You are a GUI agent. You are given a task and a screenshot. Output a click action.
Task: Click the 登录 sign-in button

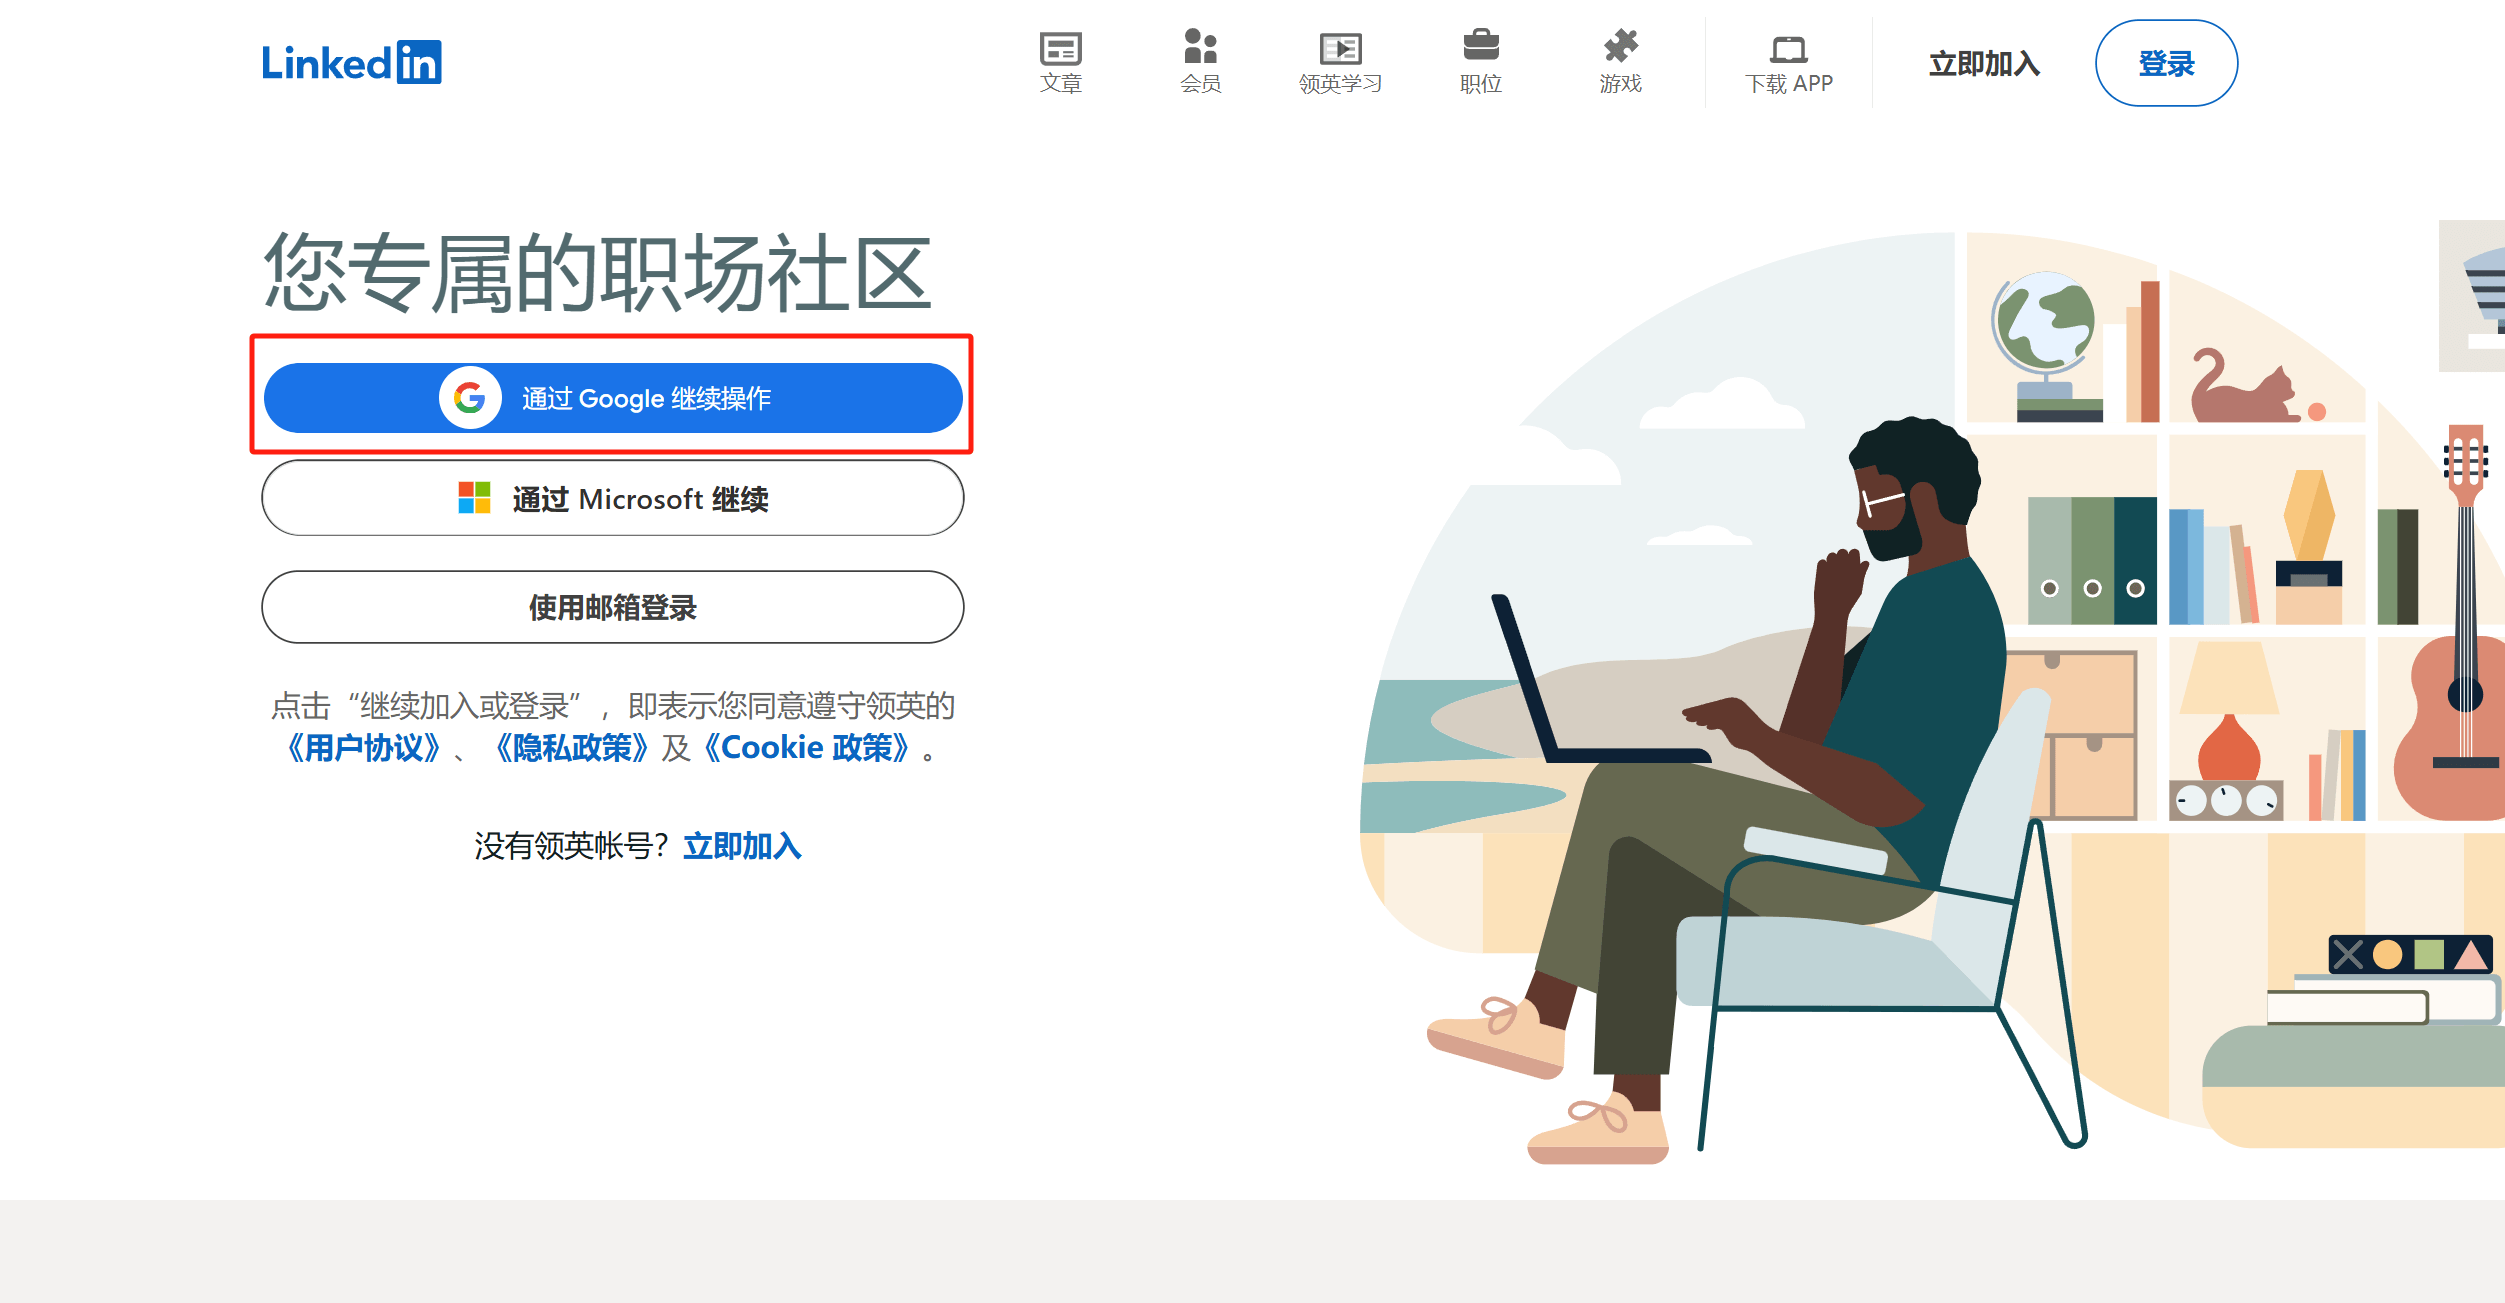coord(2166,63)
